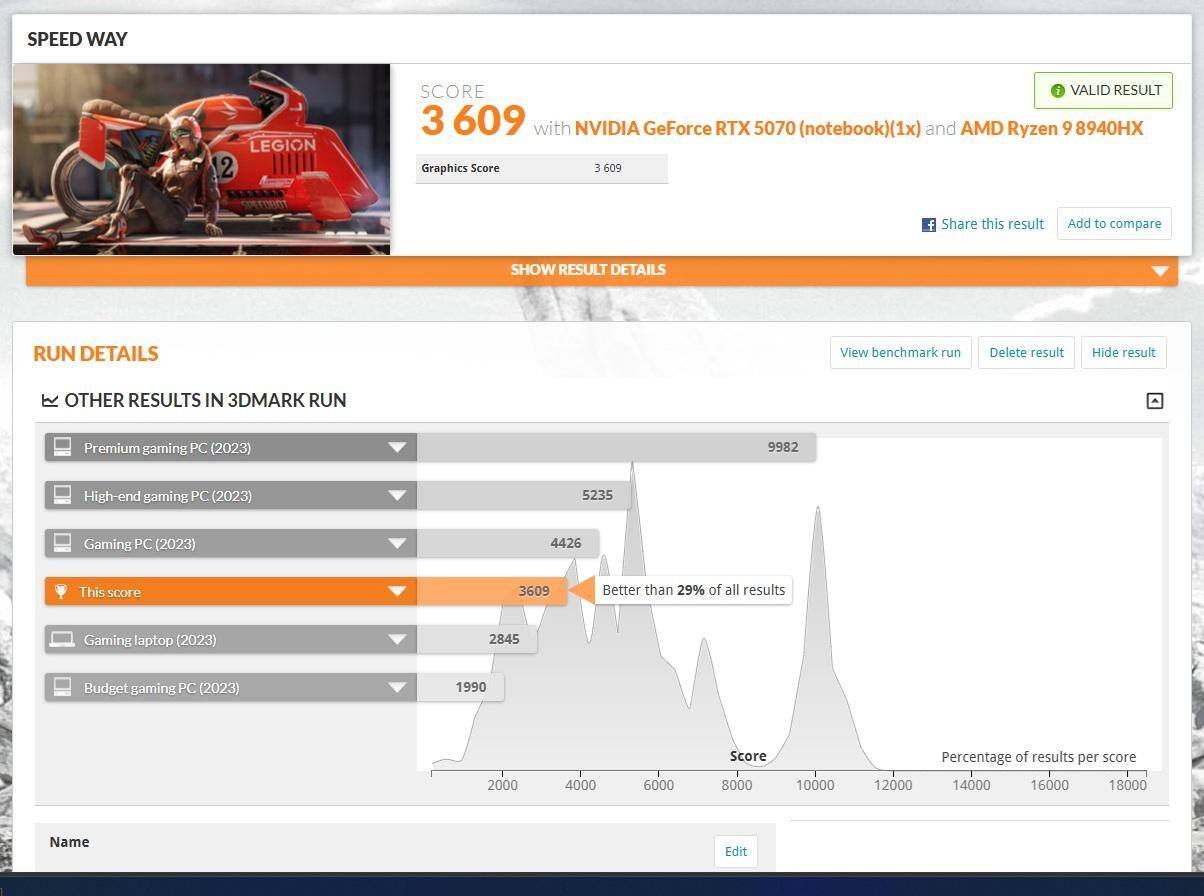Click the Hide result button
This screenshot has height=896, width=1204.
click(x=1123, y=352)
